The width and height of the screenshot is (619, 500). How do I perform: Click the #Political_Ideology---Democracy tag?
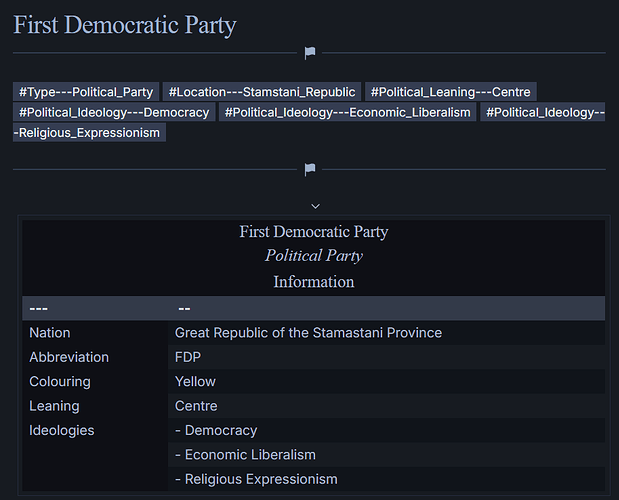pos(114,112)
